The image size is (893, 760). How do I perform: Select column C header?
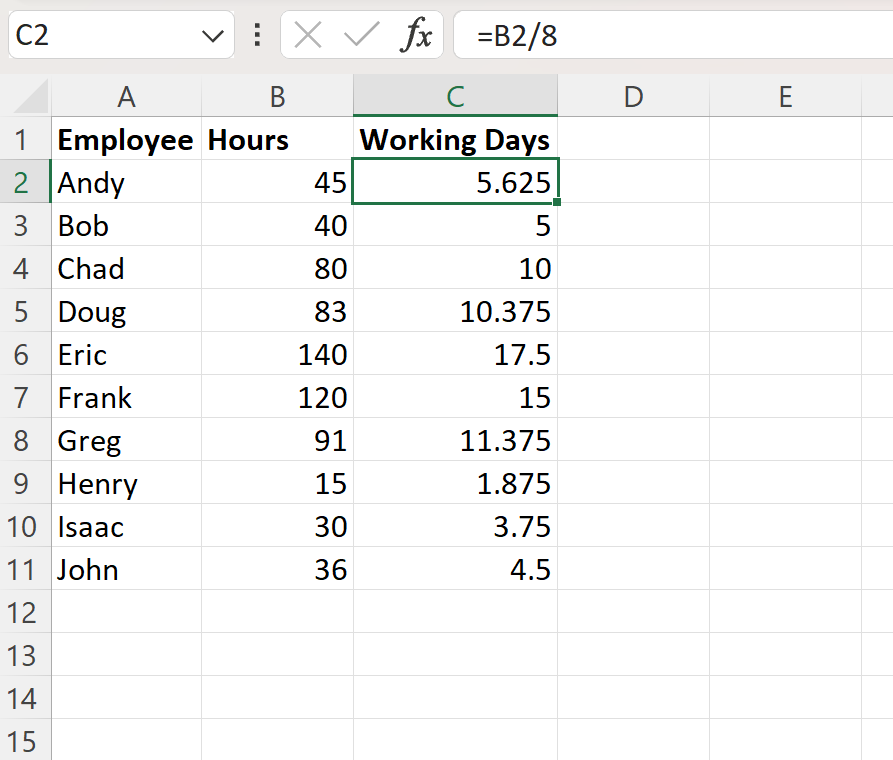pyautogui.click(x=455, y=97)
